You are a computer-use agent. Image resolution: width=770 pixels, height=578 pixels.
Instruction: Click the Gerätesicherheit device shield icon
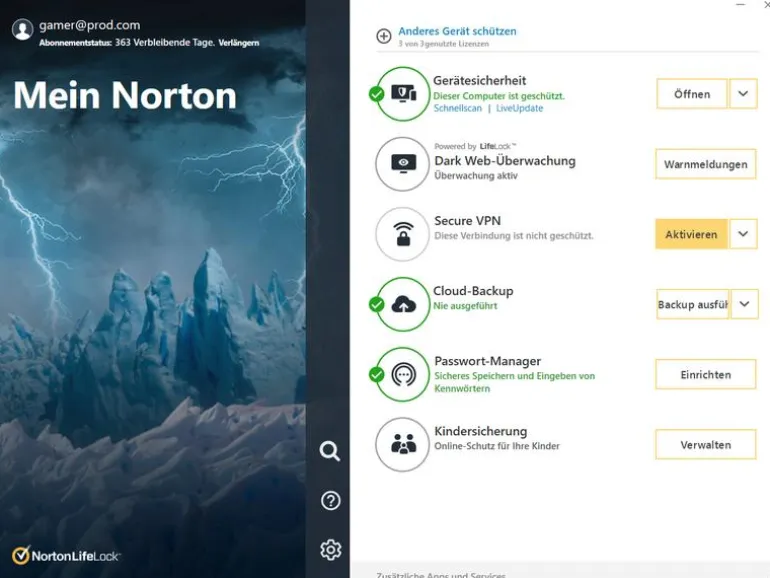(403, 94)
